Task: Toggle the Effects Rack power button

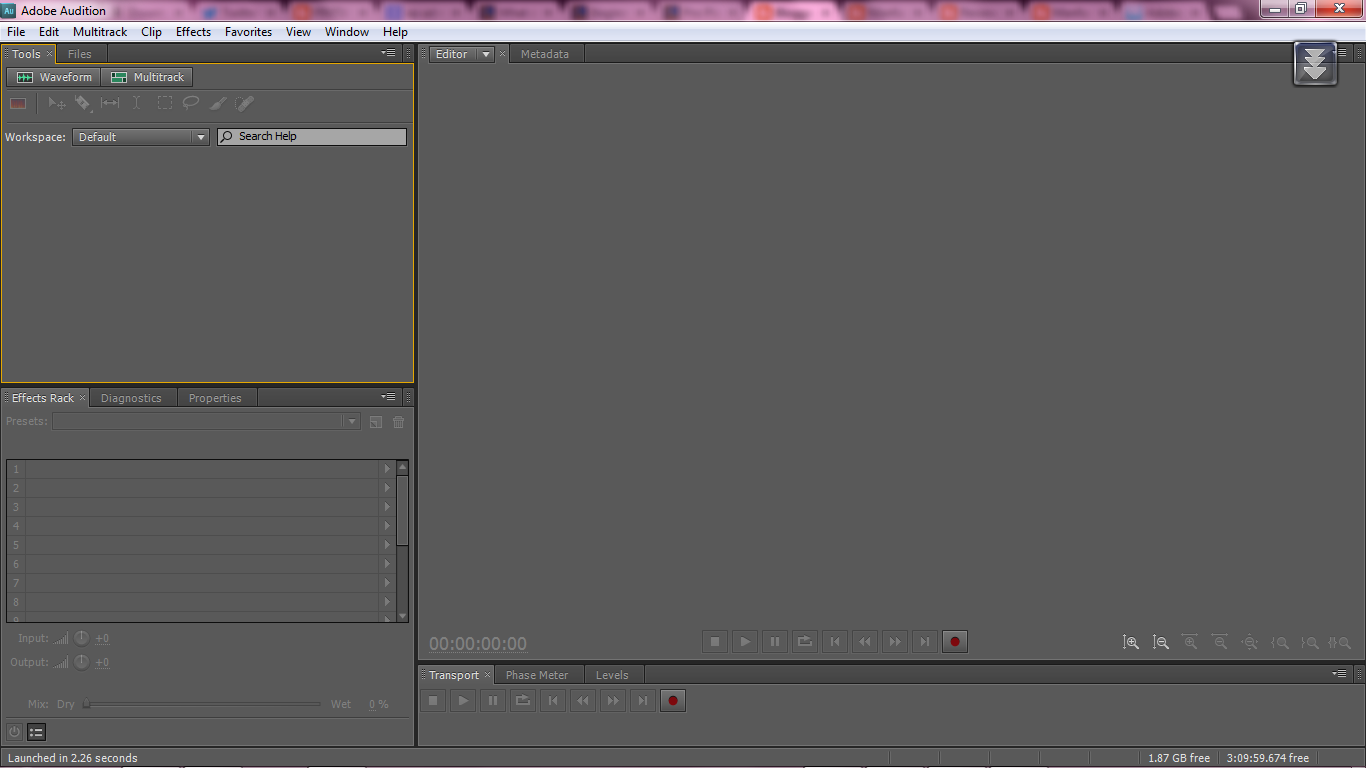Action: point(13,732)
